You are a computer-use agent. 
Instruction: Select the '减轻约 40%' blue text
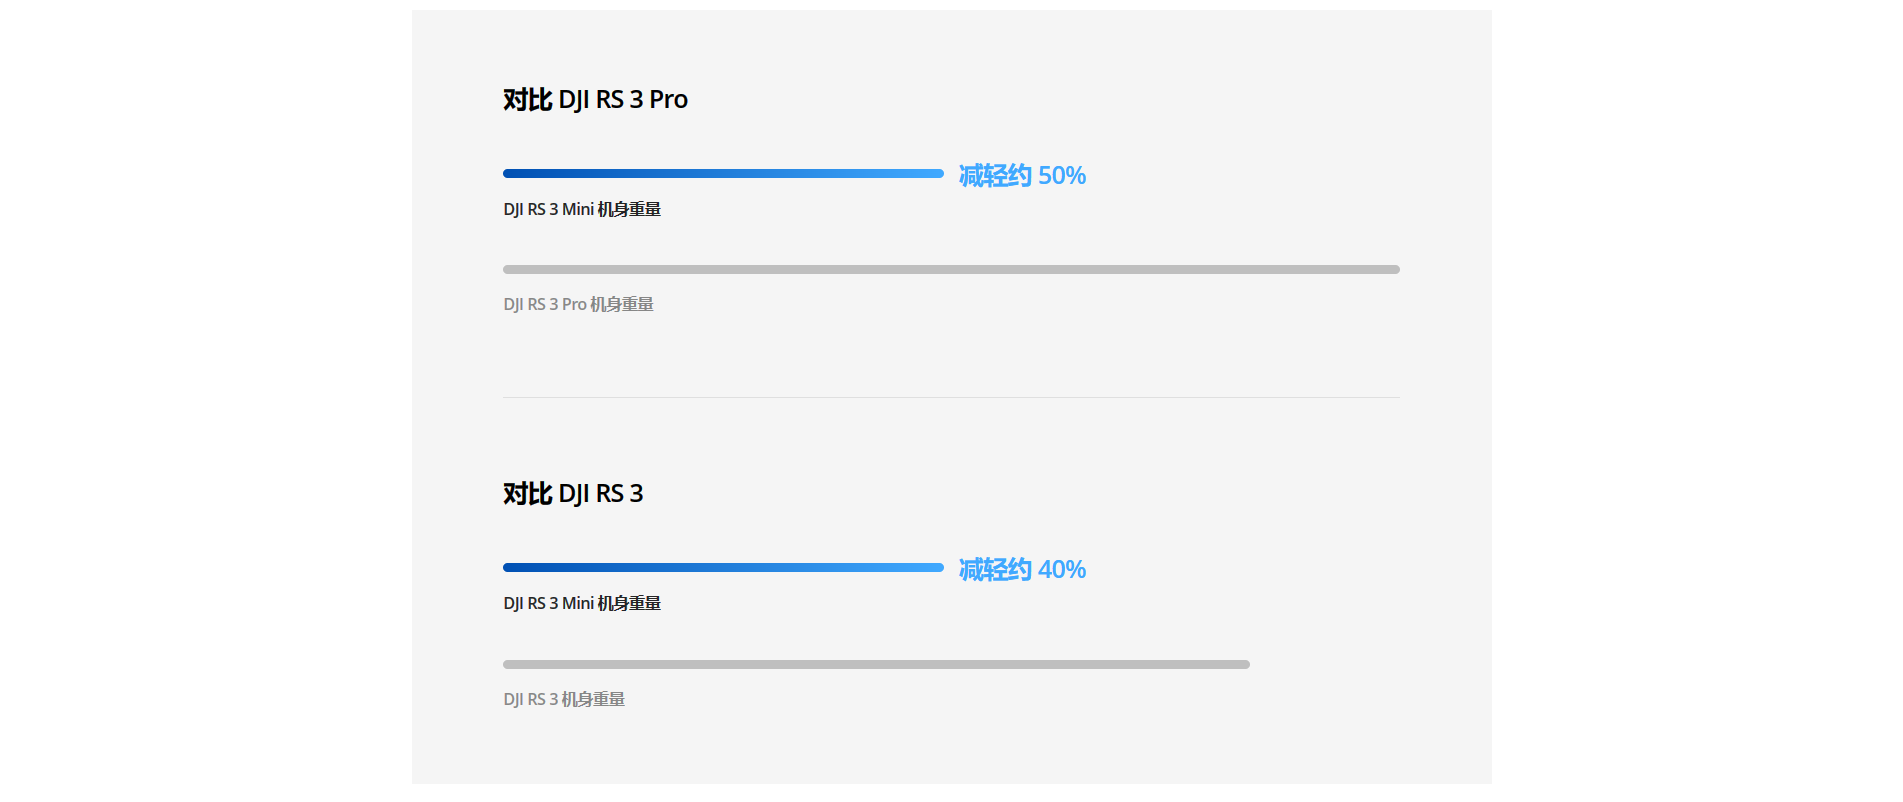(1021, 570)
